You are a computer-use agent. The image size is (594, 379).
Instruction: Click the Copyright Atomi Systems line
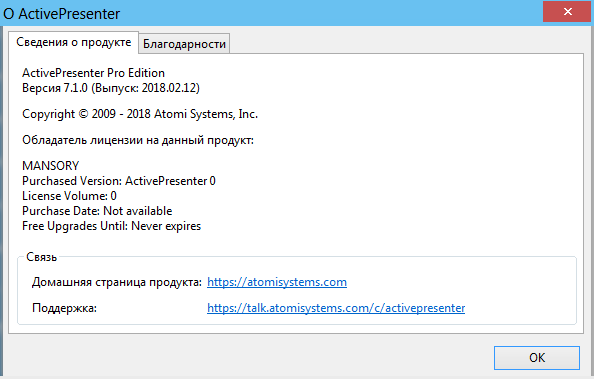tap(140, 114)
